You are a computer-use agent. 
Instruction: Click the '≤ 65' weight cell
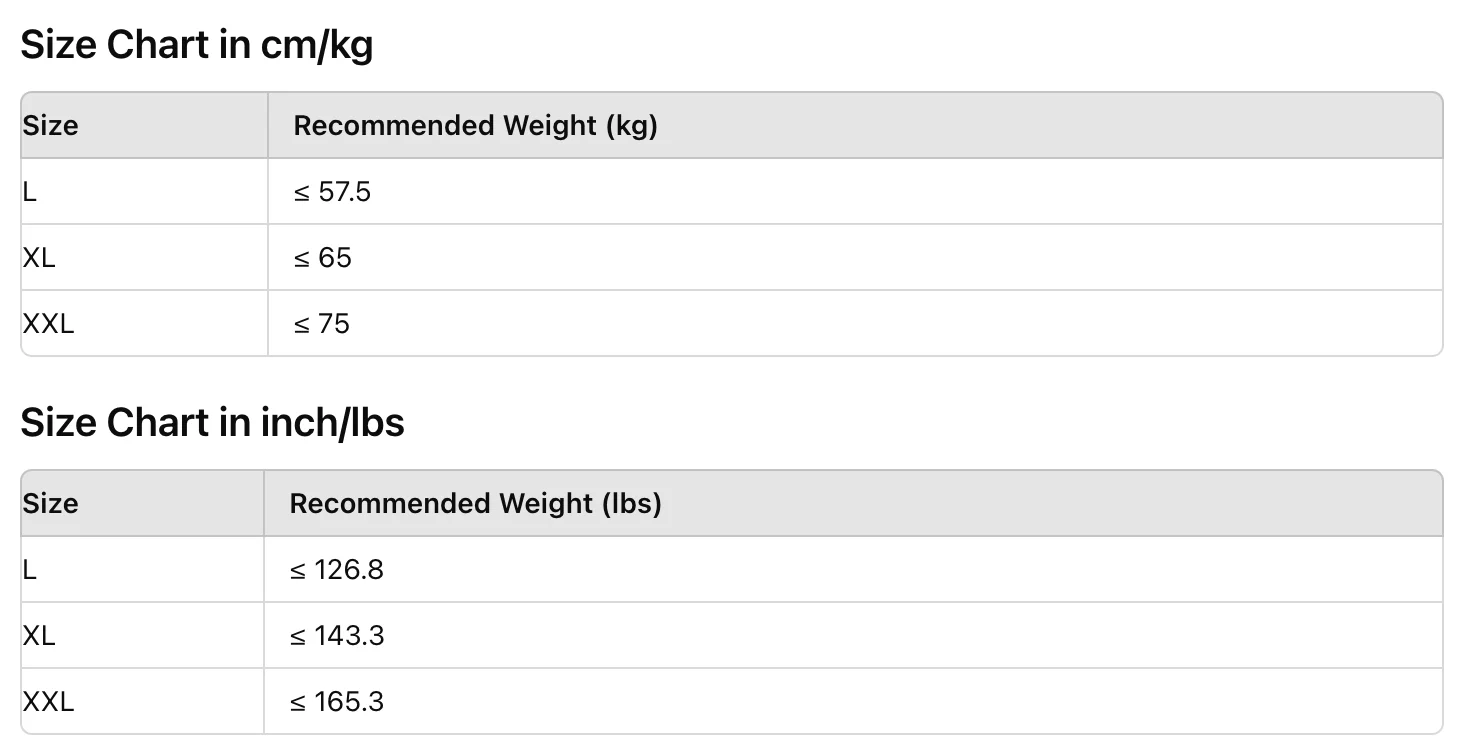pyautogui.click(x=322, y=258)
